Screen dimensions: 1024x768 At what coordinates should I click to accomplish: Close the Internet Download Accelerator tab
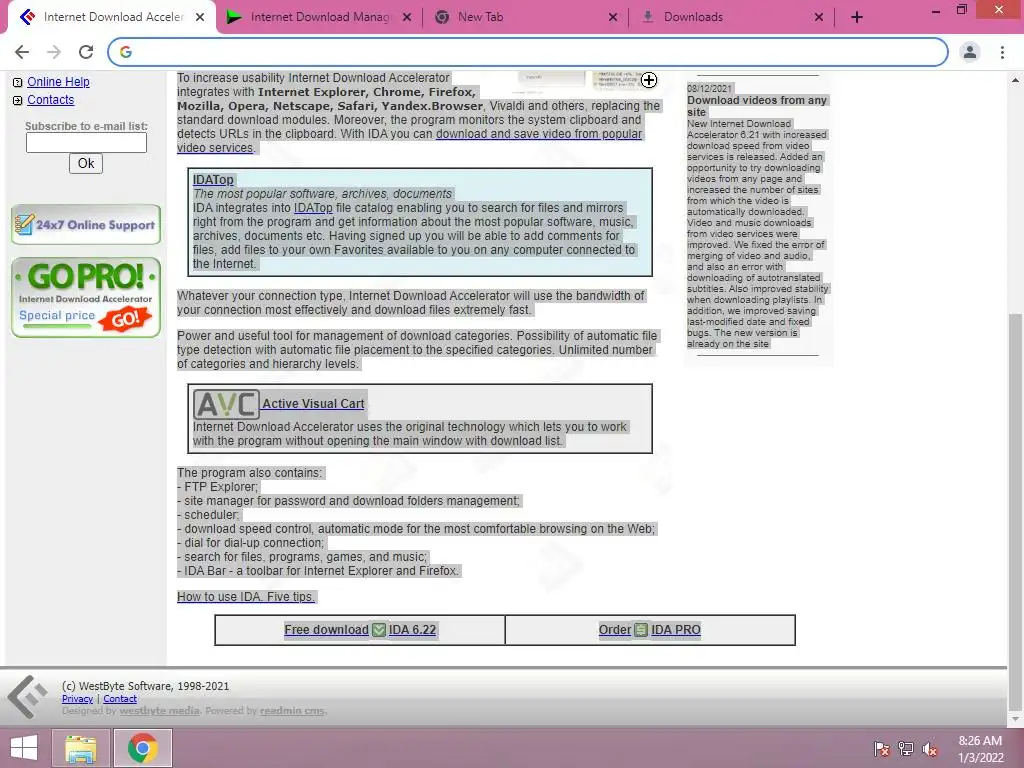(200, 17)
